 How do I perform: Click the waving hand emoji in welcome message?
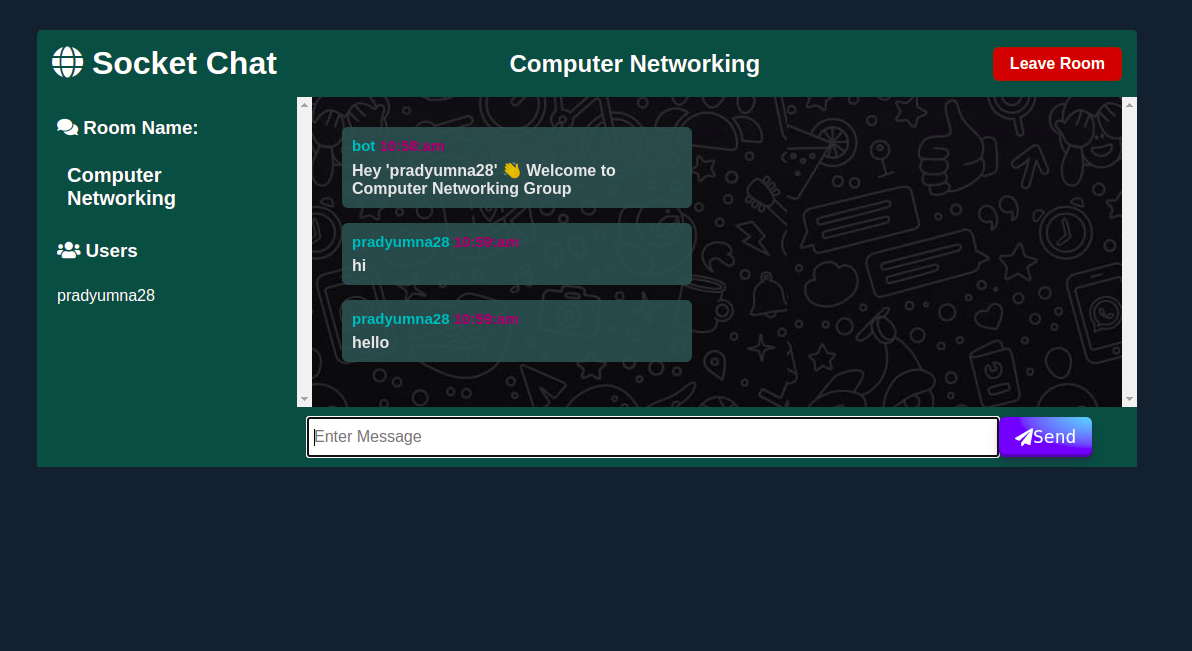click(x=512, y=170)
